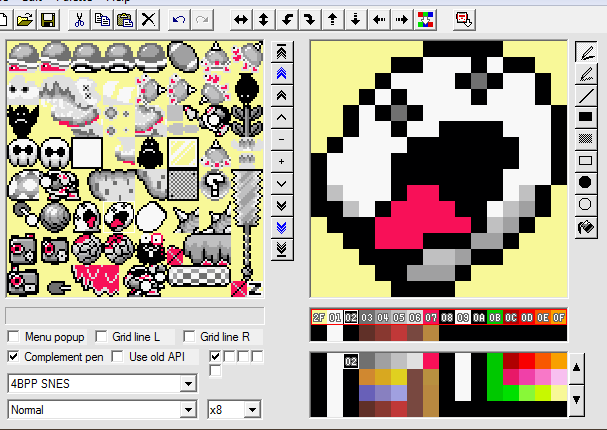Select palette entry 07
The width and height of the screenshot is (607, 430).
click(x=431, y=317)
